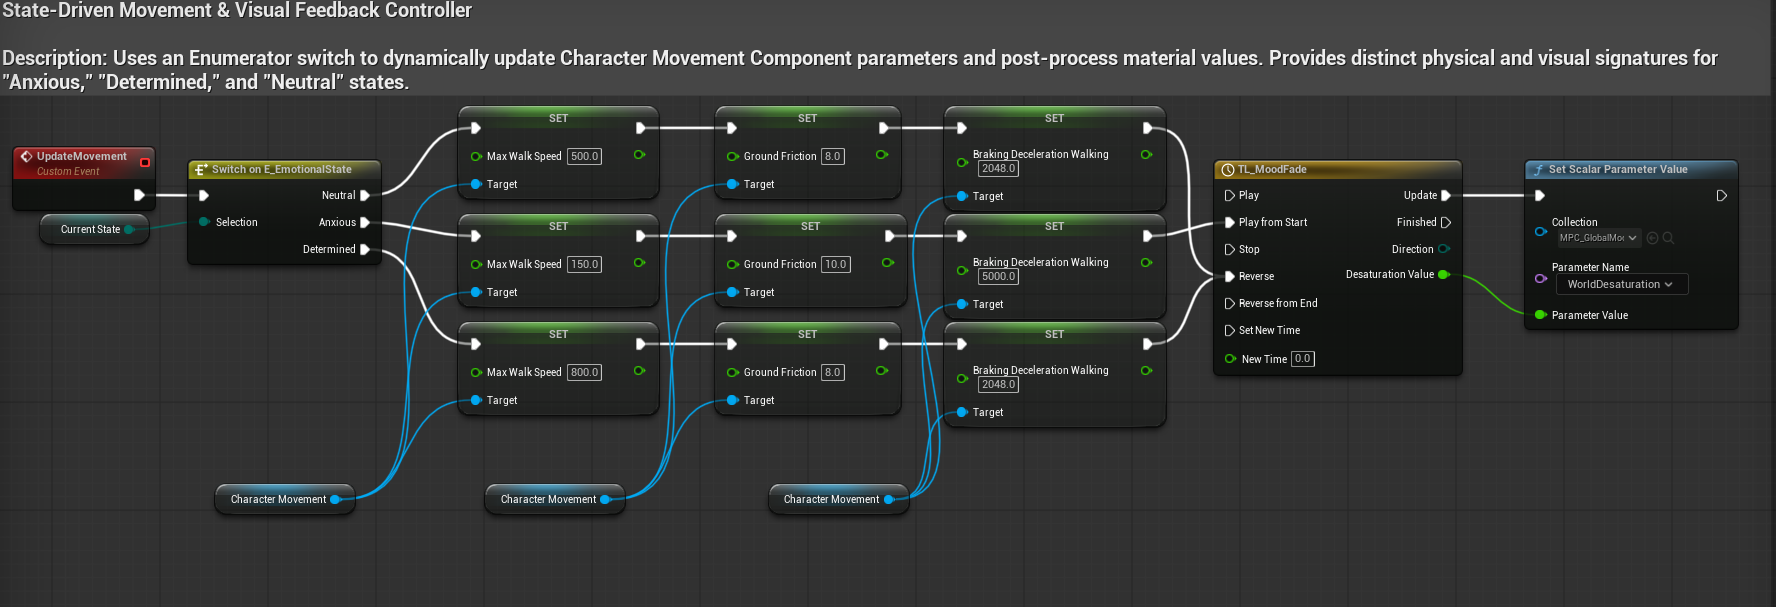Click the Play exec pin on TL_MoodFade

coord(1230,195)
